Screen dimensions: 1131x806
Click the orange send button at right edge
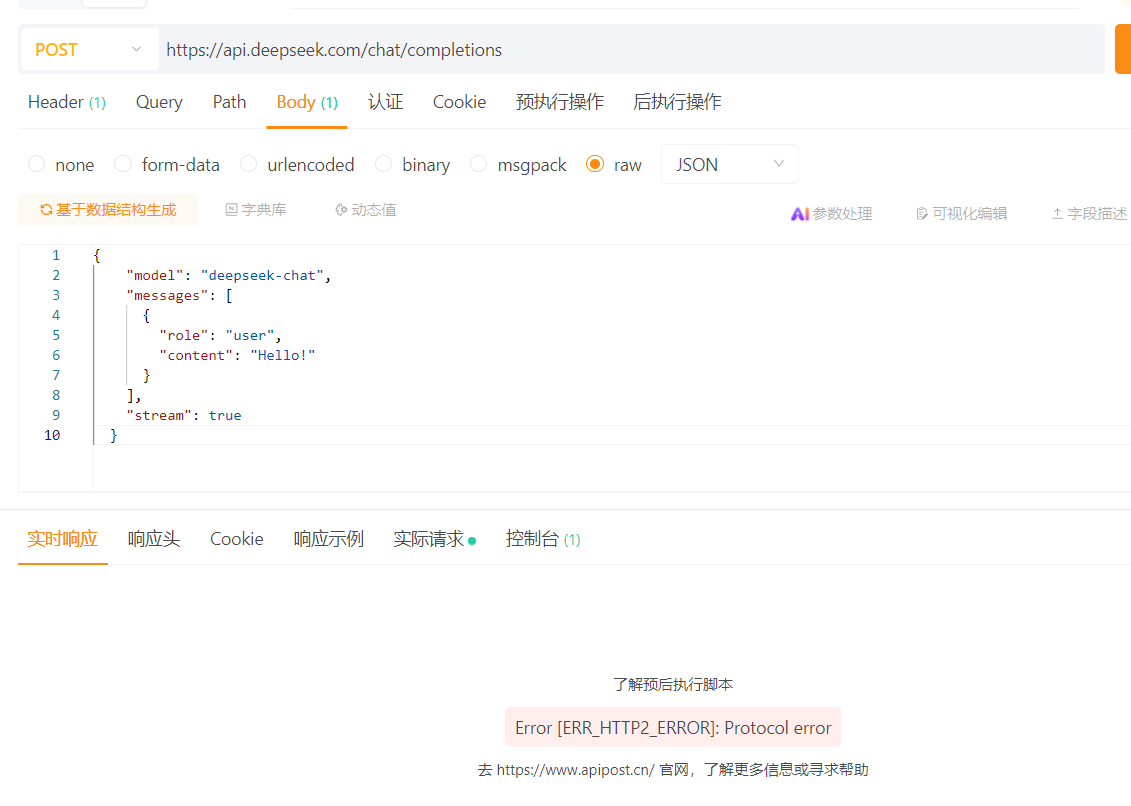point(1122,49)
